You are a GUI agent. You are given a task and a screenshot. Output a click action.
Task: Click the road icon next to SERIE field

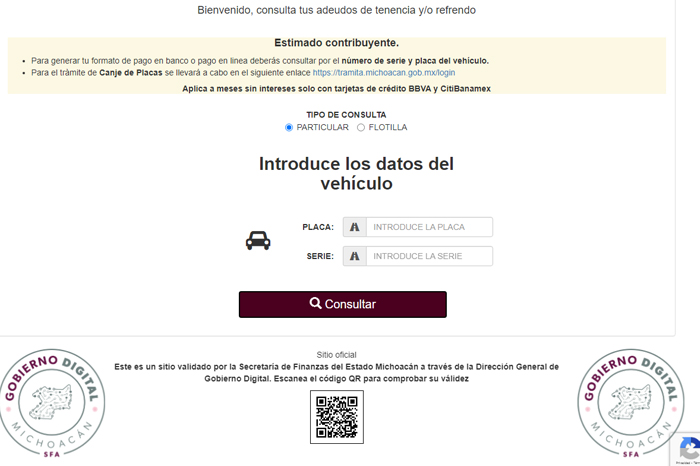point(354,256)
